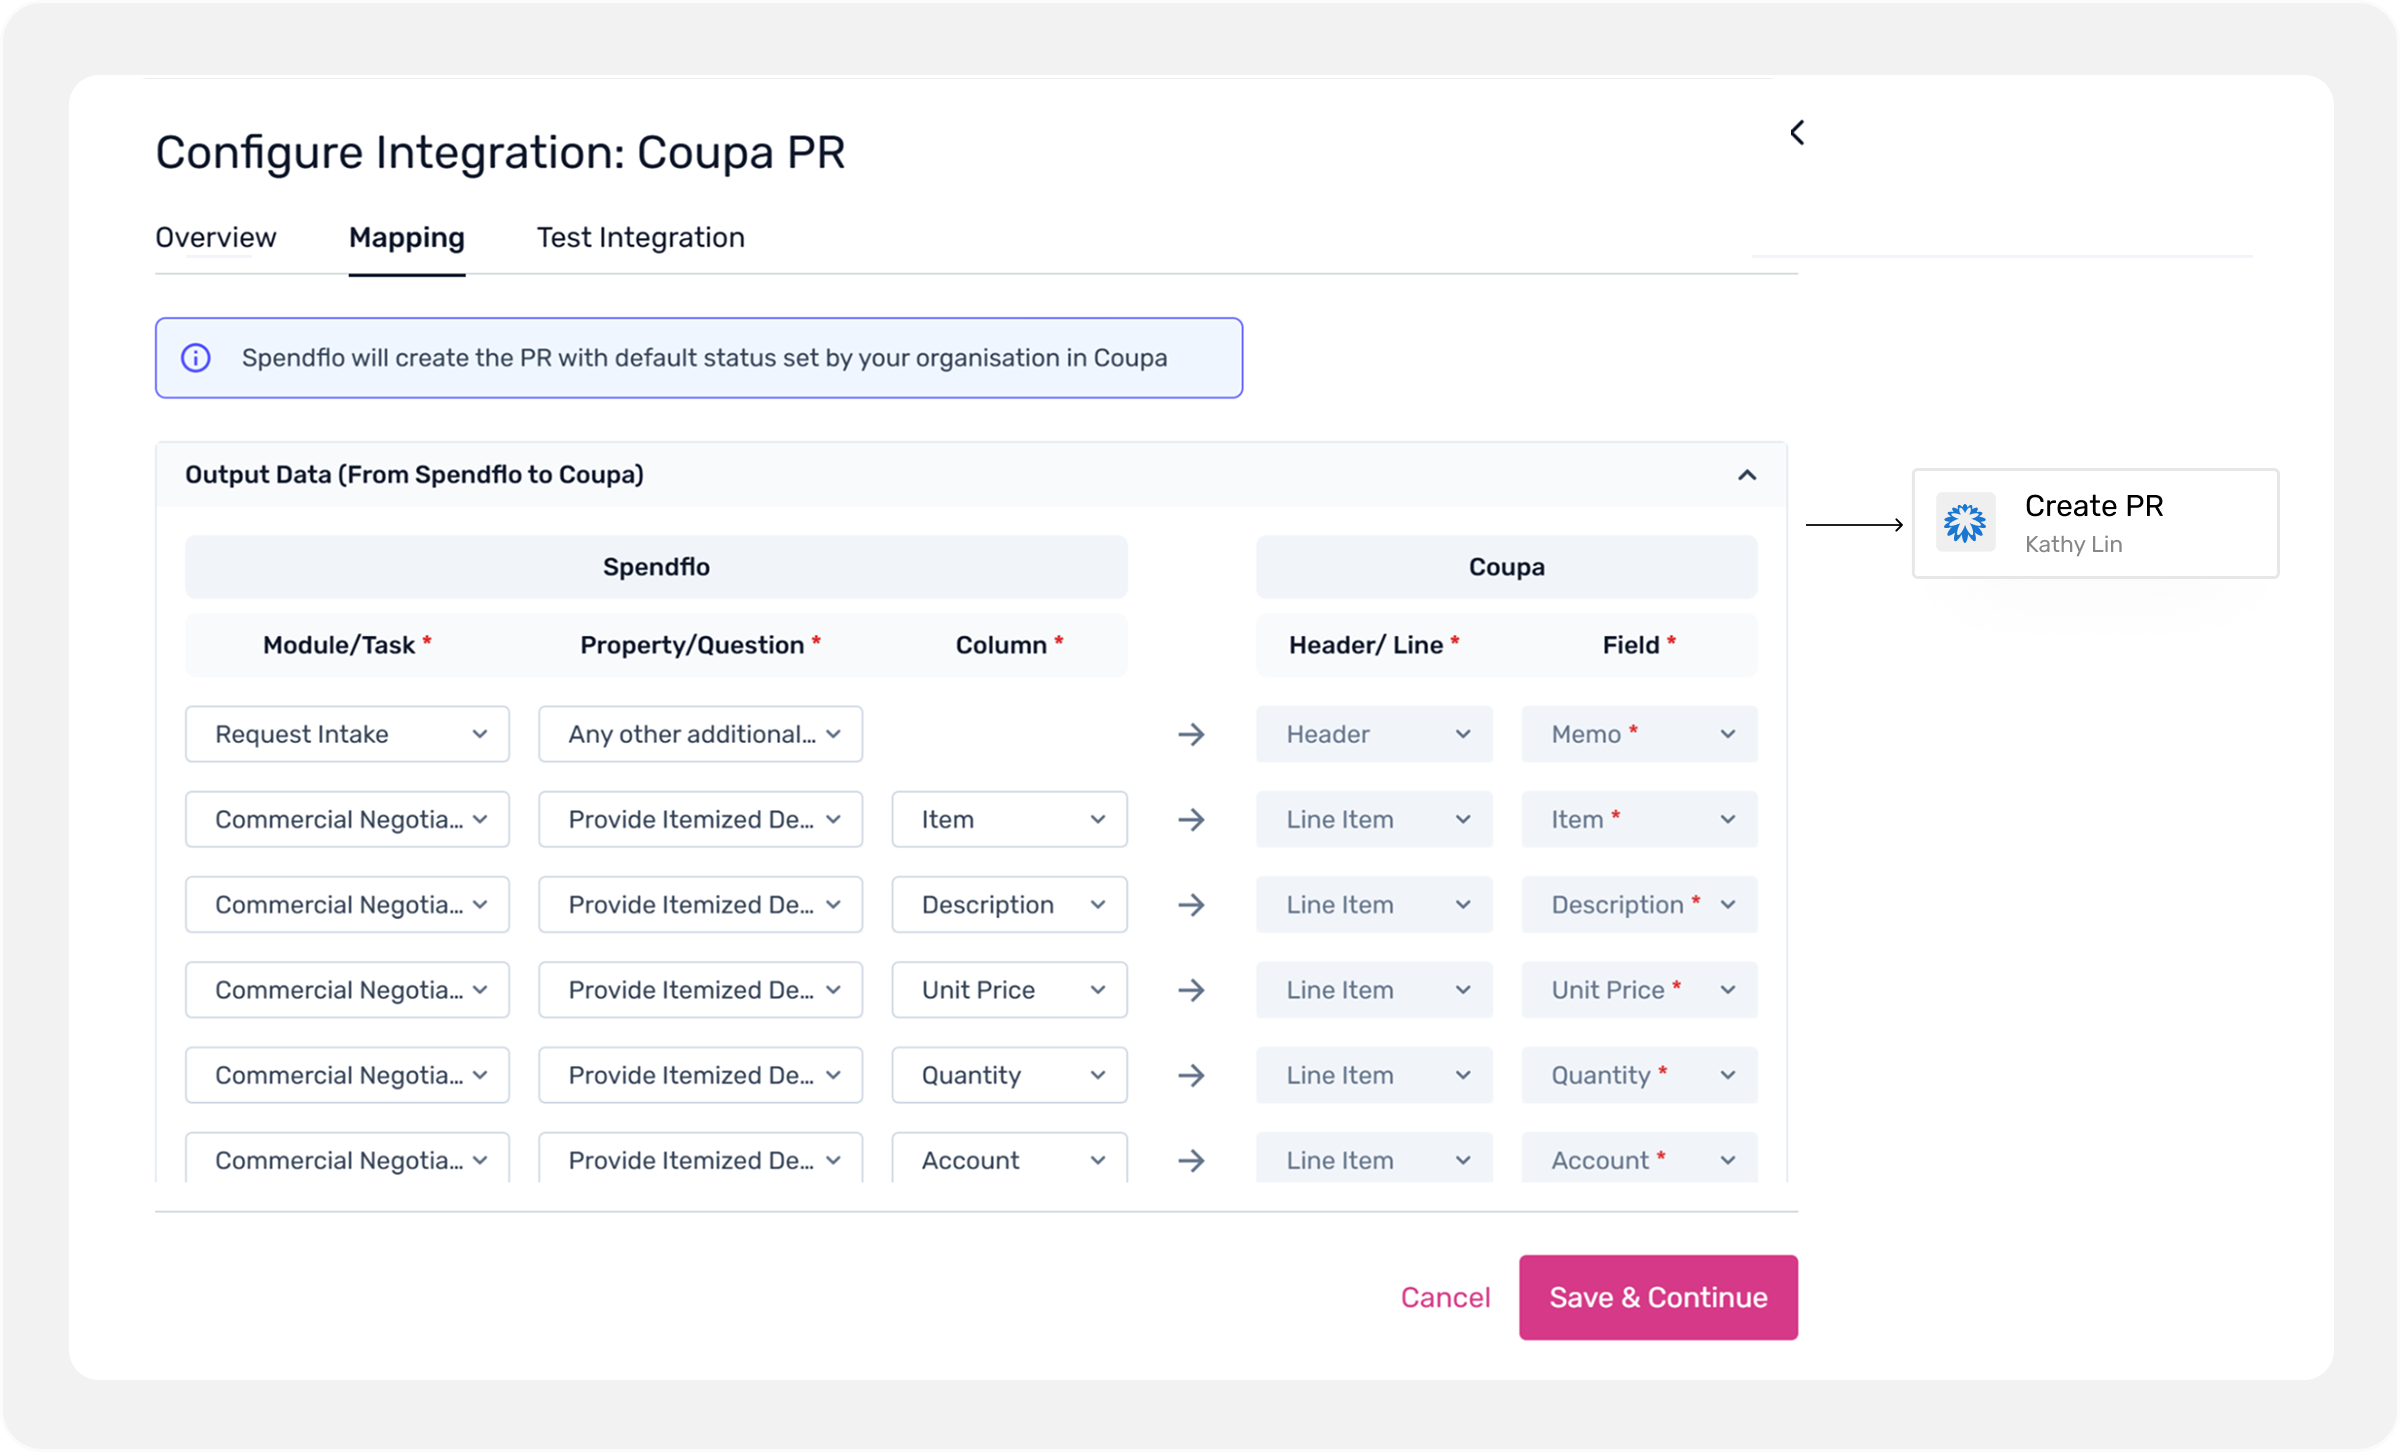The image size is (2400, 1452).
Task: Click the mapping arrow in the Unit Price row
Action: tap(1190, 990)
